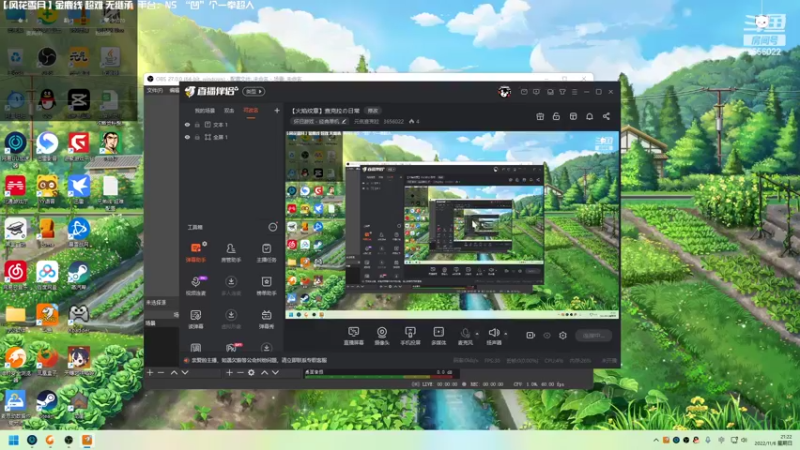Add a multimedia source
This screenshot has width=800, height=450.
tap(439, 336)
